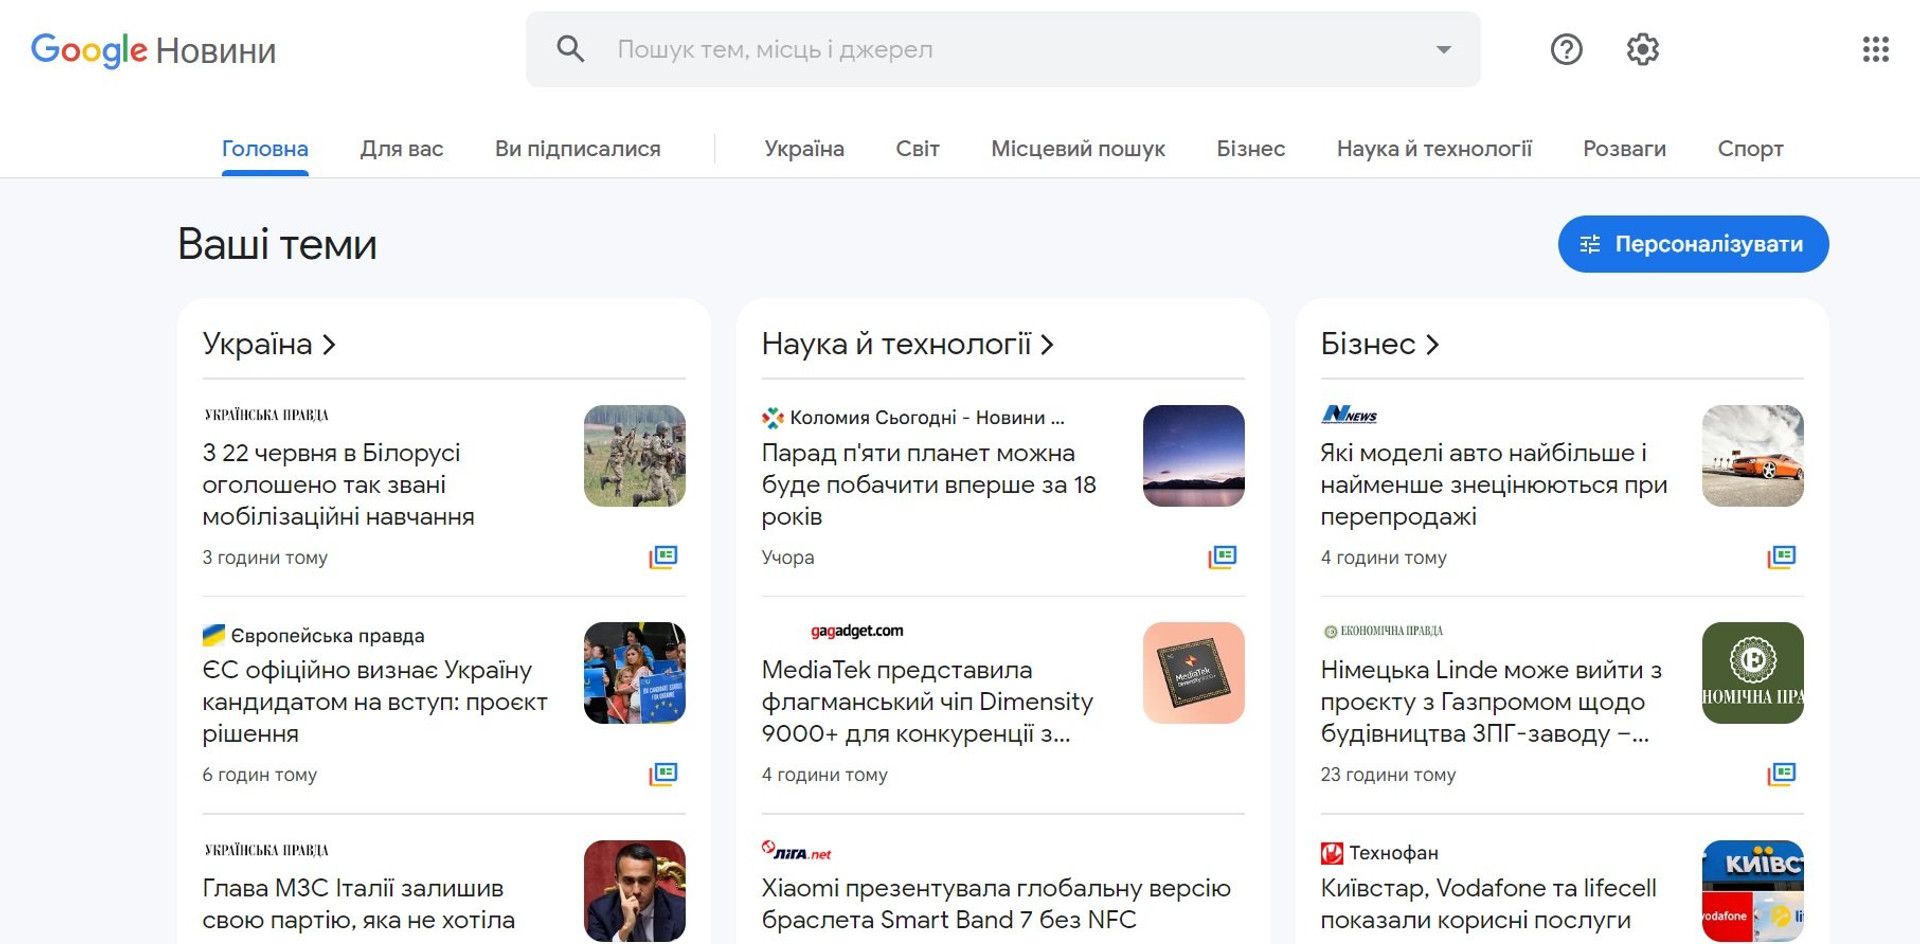The image size is (1920, 944).
Task: Open the Settings gear icon
Action: point(1642,49)
